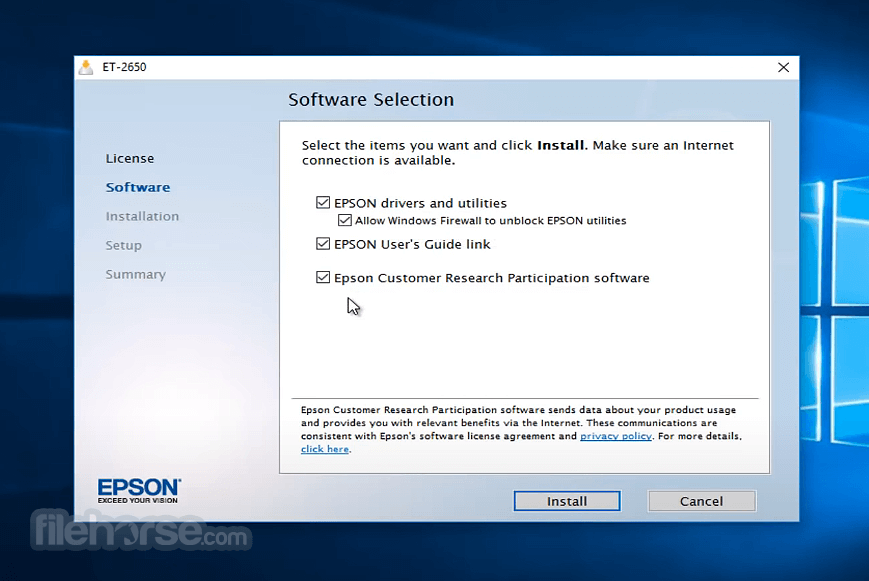
Task: Select the License step in sidebar
Action: pos(130,159)
